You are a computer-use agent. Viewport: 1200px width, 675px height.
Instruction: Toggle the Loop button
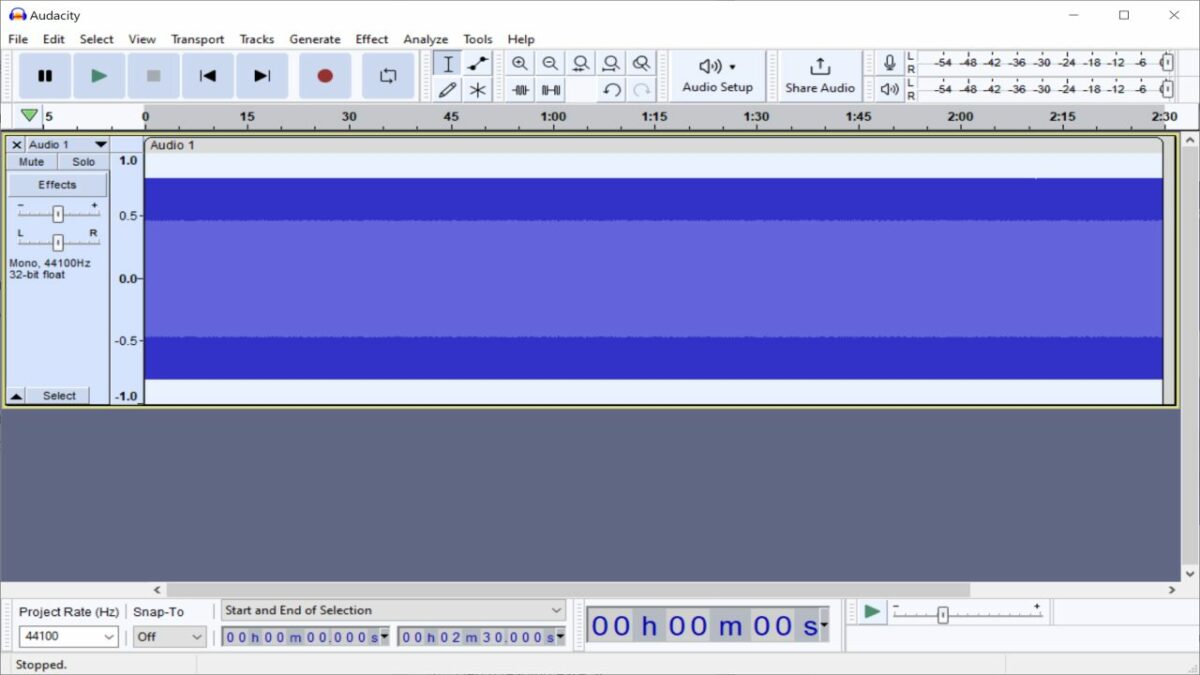pyautogui.click(x=388, y=76)
